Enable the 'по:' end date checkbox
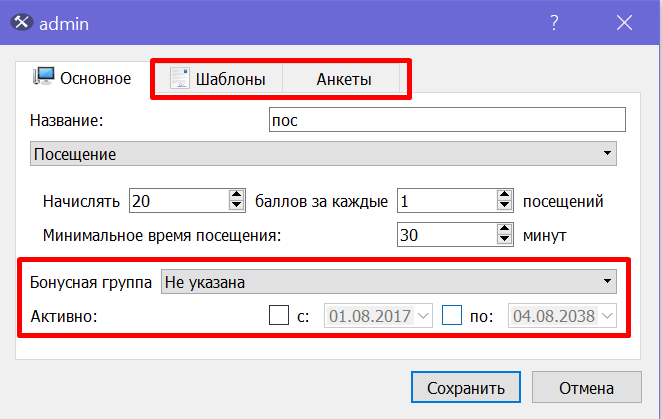Screen dimensions: 662x419 pos(452,315)
